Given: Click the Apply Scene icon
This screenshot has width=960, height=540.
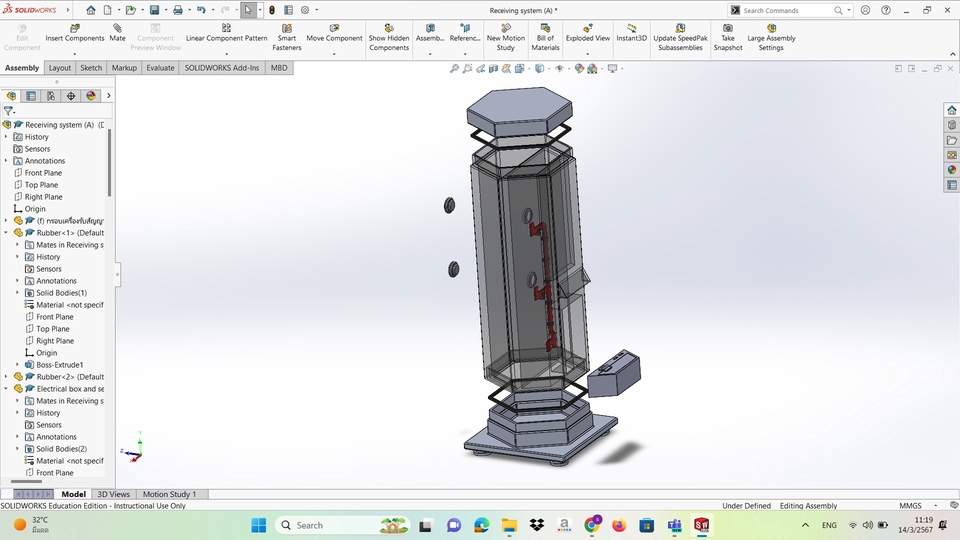Looking at the screenshot, I should pos(592,69).
